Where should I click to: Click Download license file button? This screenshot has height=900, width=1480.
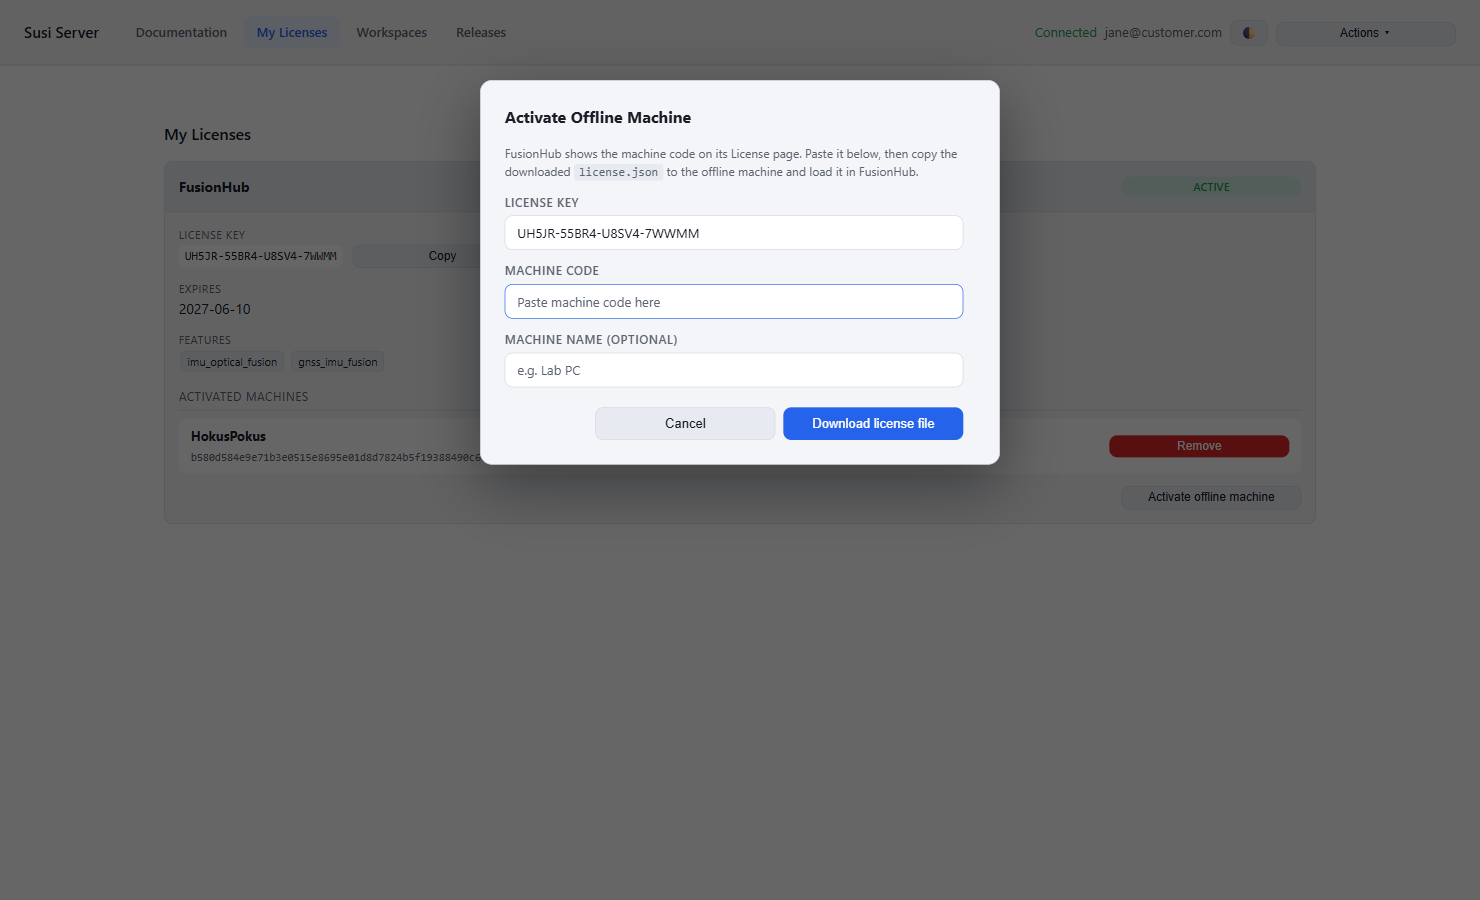coord(873,423)
